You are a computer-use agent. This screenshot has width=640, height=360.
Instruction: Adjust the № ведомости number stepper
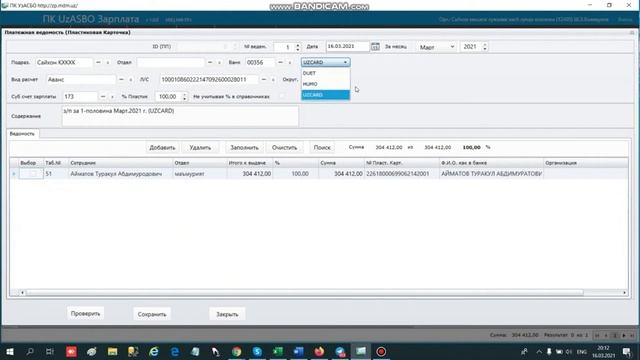tap(298, 47)
